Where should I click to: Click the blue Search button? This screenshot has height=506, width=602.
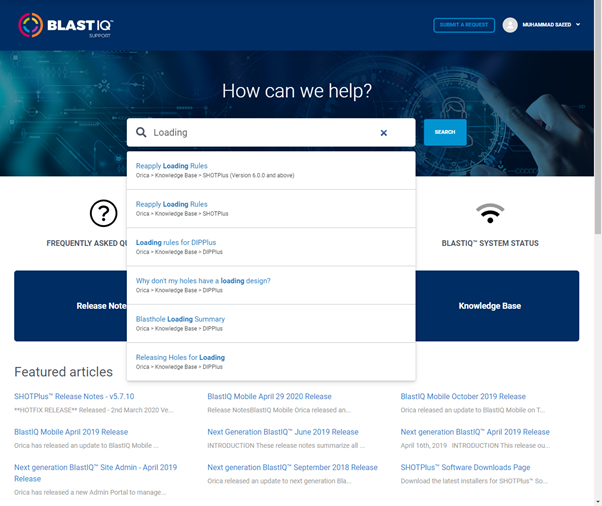[x=445, y=132]
